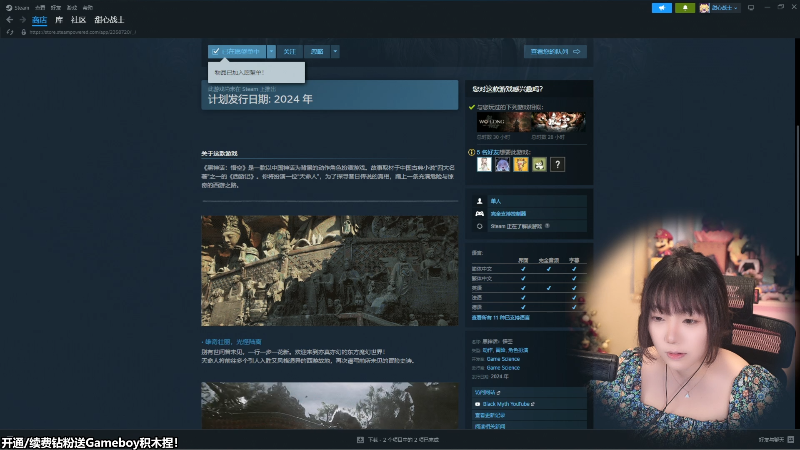Switch to the 社区 tab
This screenshot has width=800, height=450.
click(x=79, y=20)
